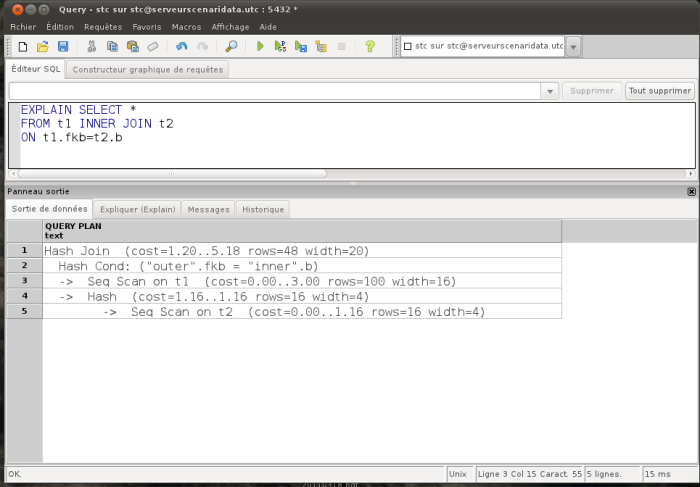Click Execute pgScript icon
The image size is (700, 487).
coord(280,46)
